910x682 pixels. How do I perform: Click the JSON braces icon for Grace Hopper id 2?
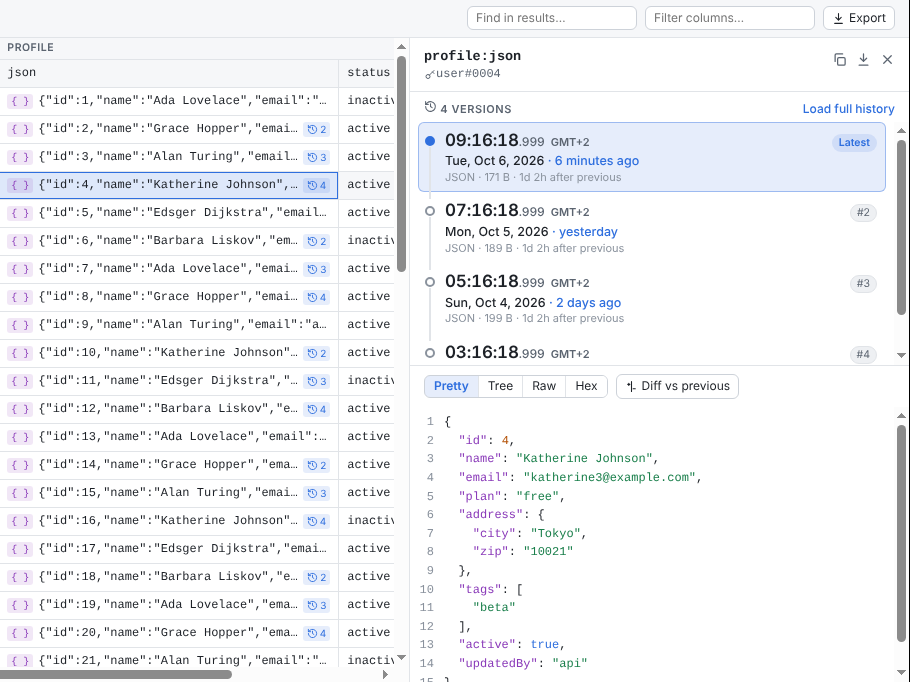tap(20, 129)
